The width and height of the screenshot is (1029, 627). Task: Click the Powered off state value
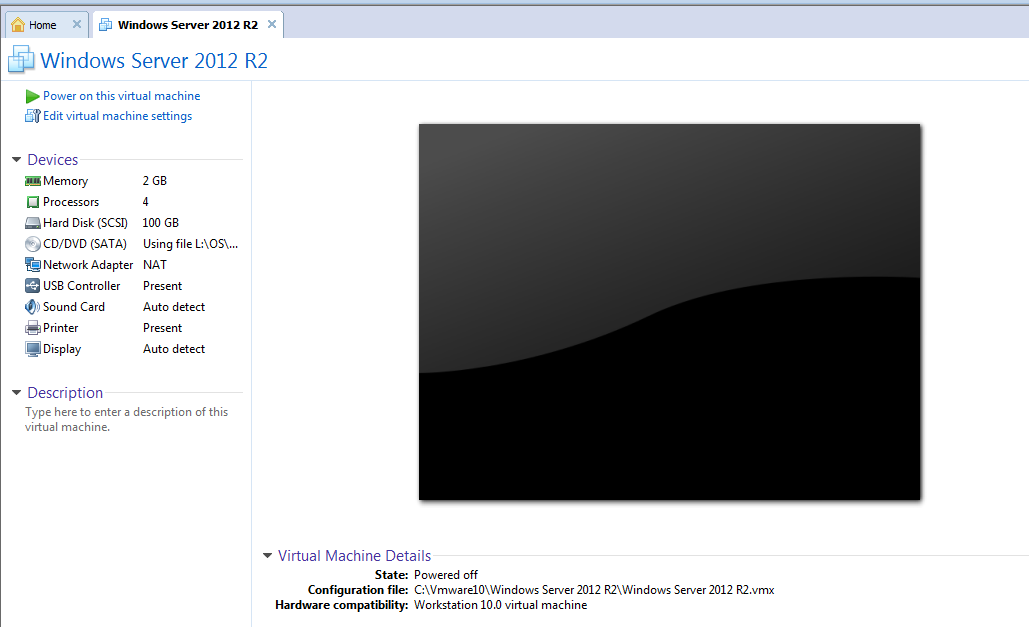click(x=446, y=575)
